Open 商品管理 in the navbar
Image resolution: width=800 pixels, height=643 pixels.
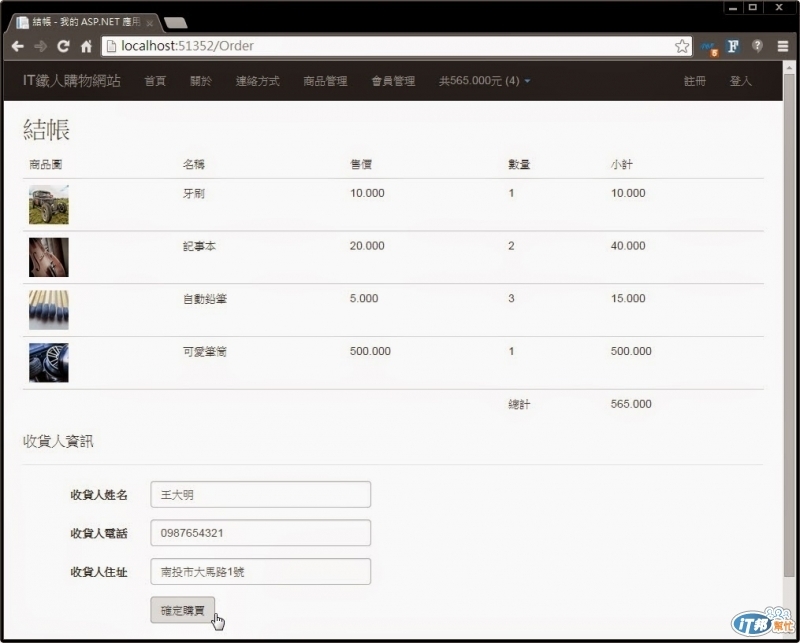pyautogui.click(x=326, y=81)
